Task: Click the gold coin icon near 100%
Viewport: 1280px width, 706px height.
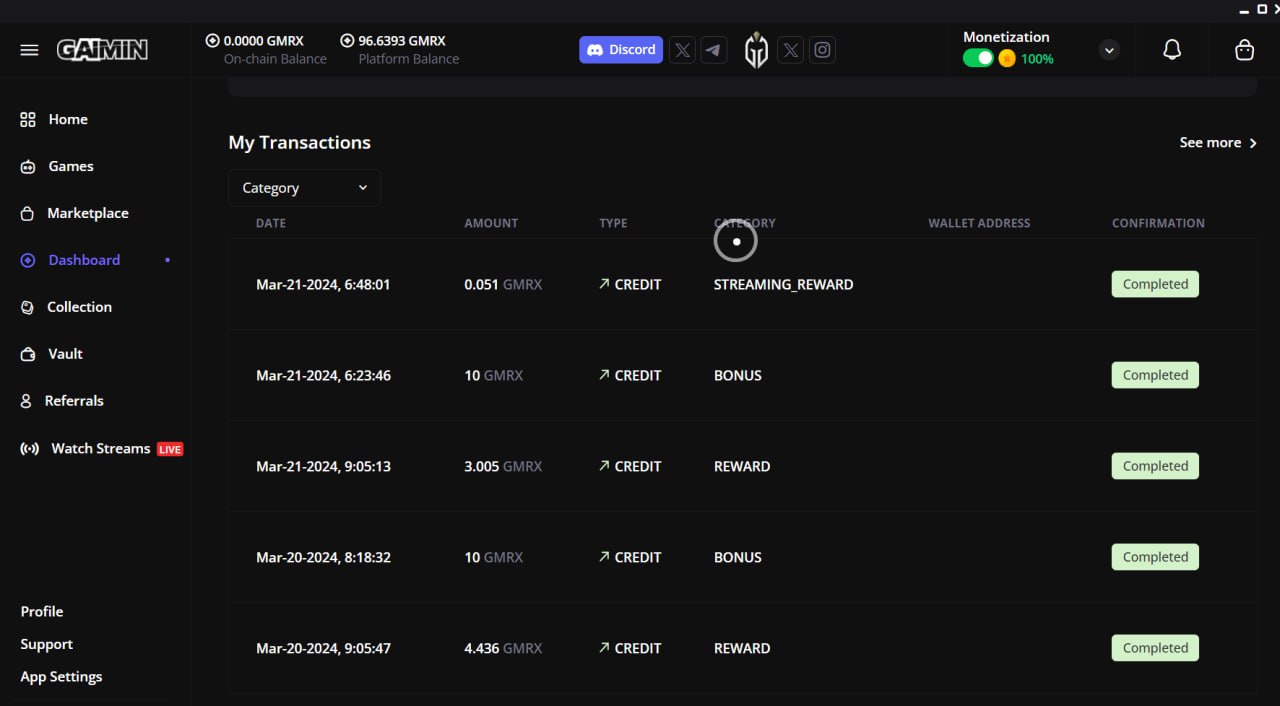Action: 1007,59
